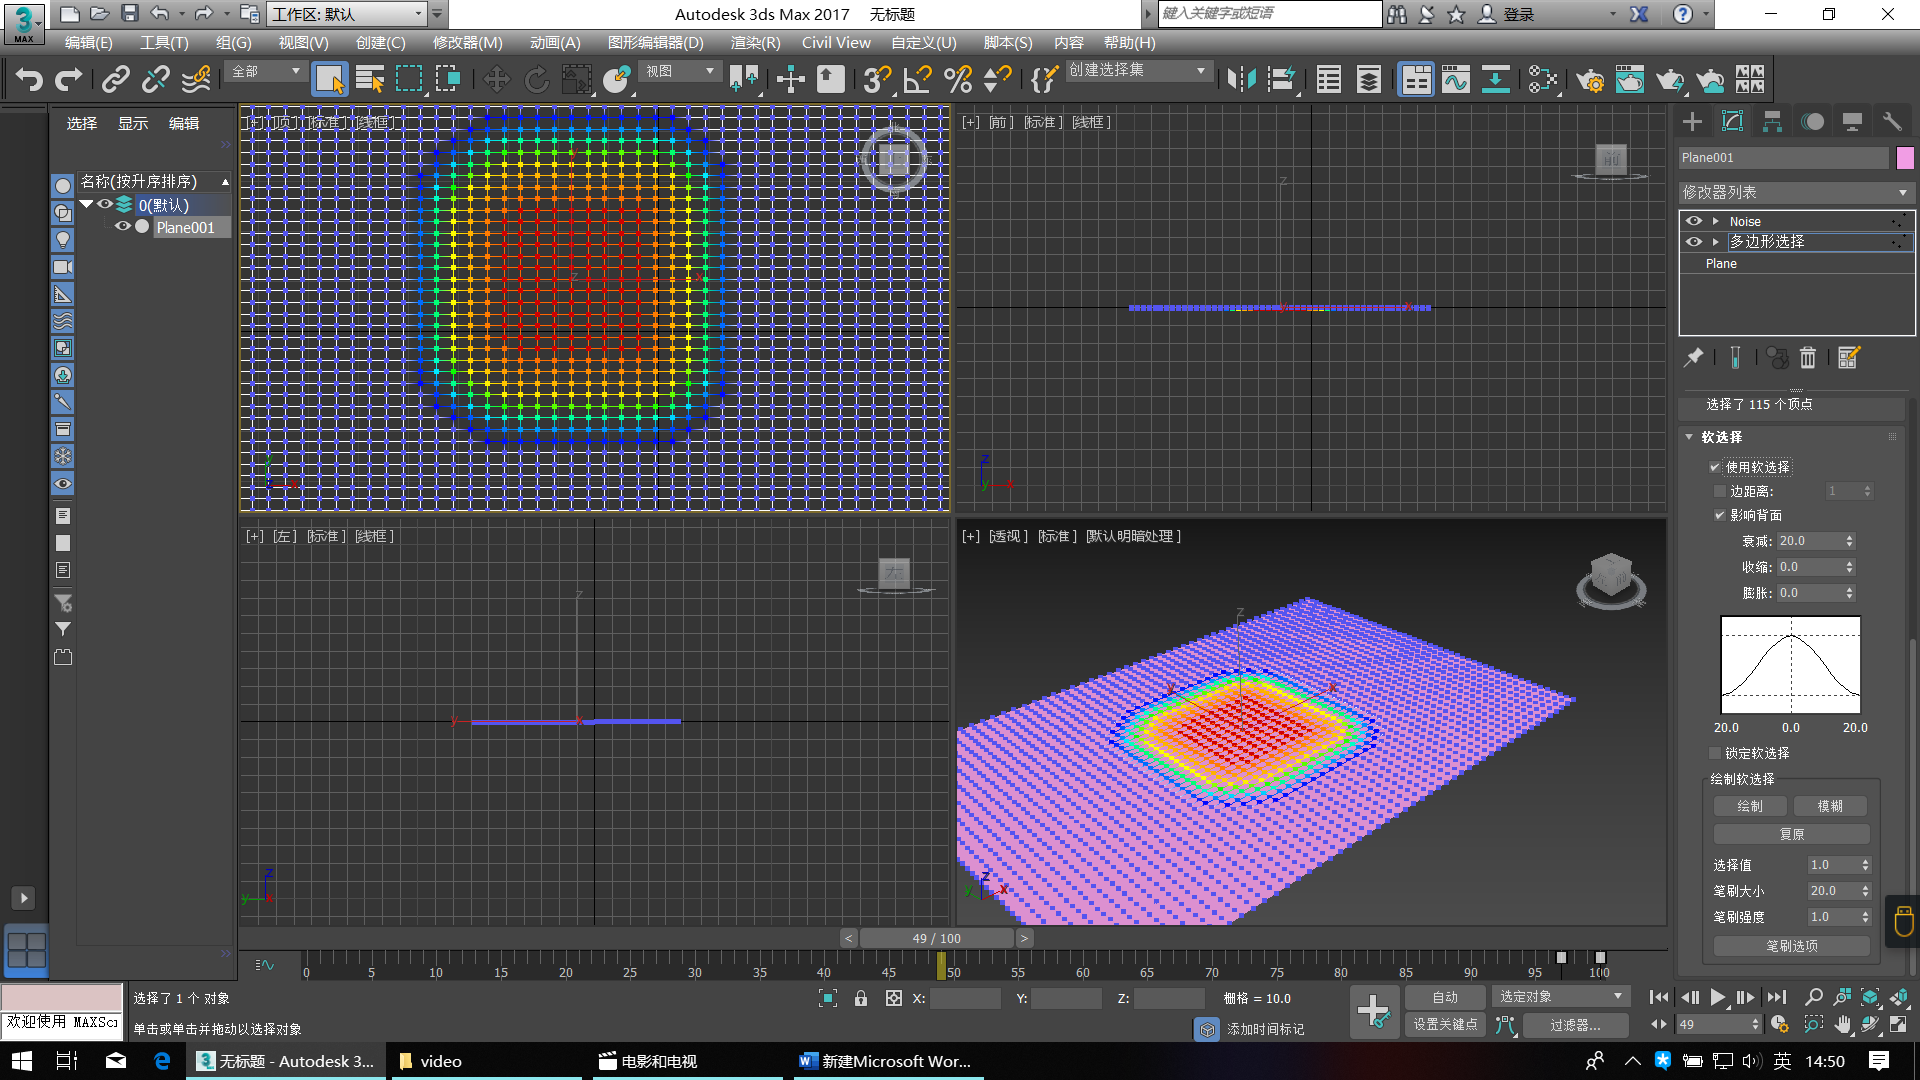Screen dimensions: 1920x1080
Task: Open the 编辑(E) menu
Action: click(88, 42)
